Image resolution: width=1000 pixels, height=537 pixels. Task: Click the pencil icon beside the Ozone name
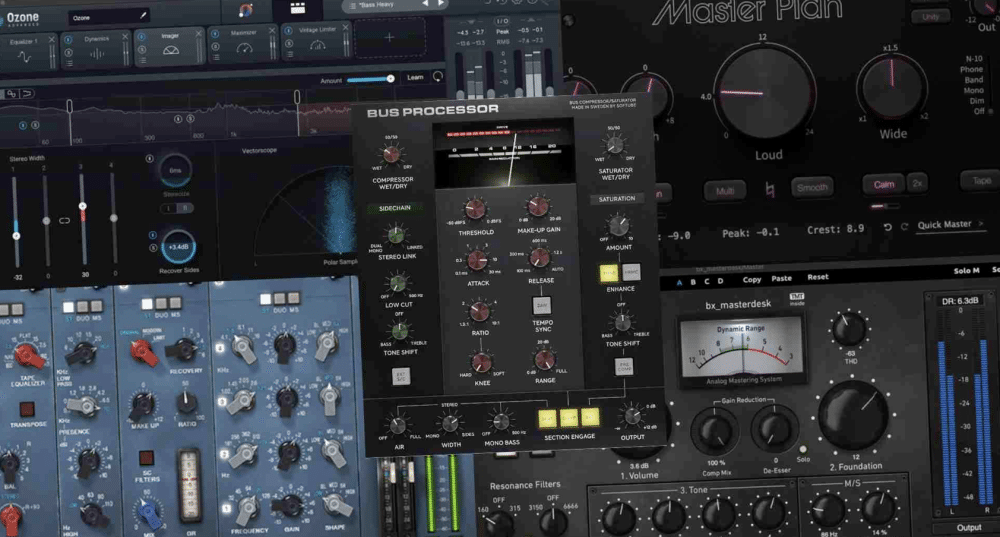click(142, 16)
